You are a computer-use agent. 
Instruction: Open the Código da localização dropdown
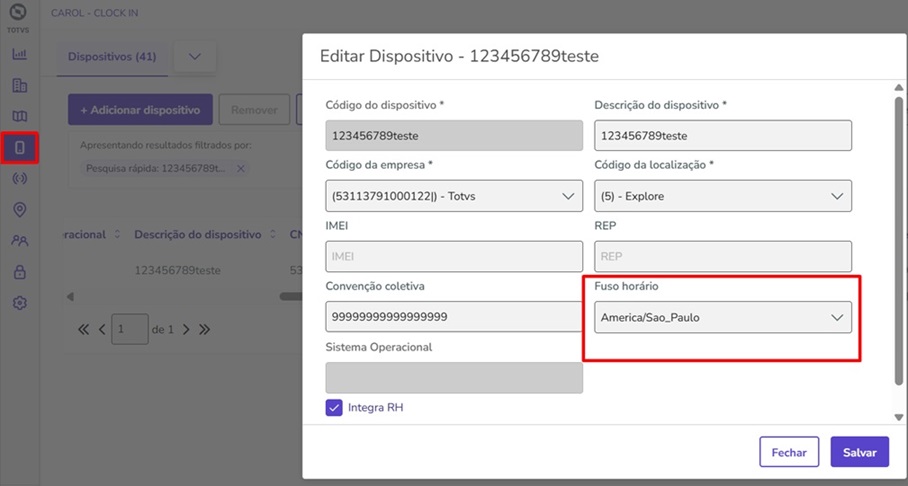click(723, 196)
